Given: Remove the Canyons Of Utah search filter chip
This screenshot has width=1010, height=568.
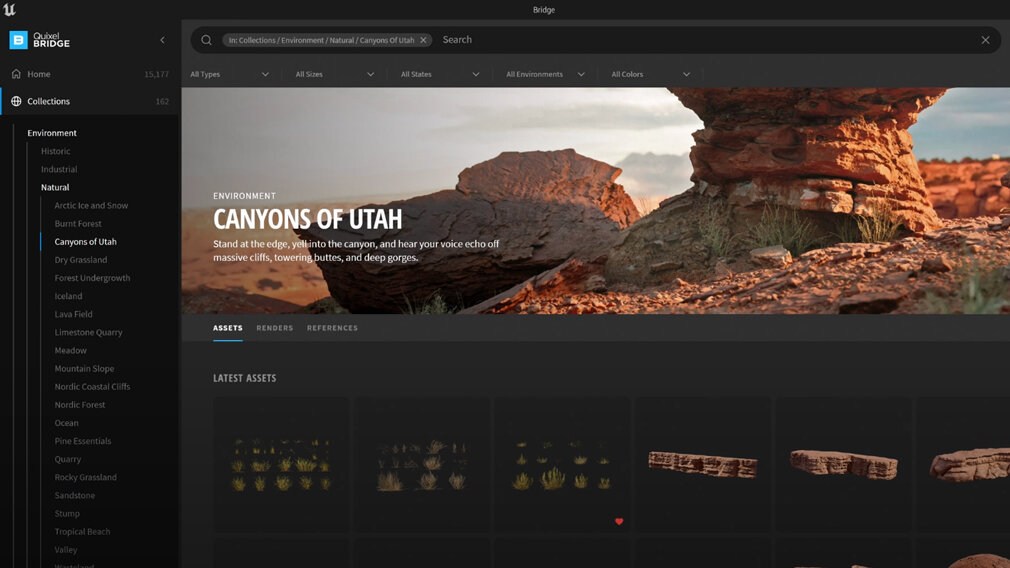Looking at the screenshot, I should pyautogui.click(x=423, y=40).
